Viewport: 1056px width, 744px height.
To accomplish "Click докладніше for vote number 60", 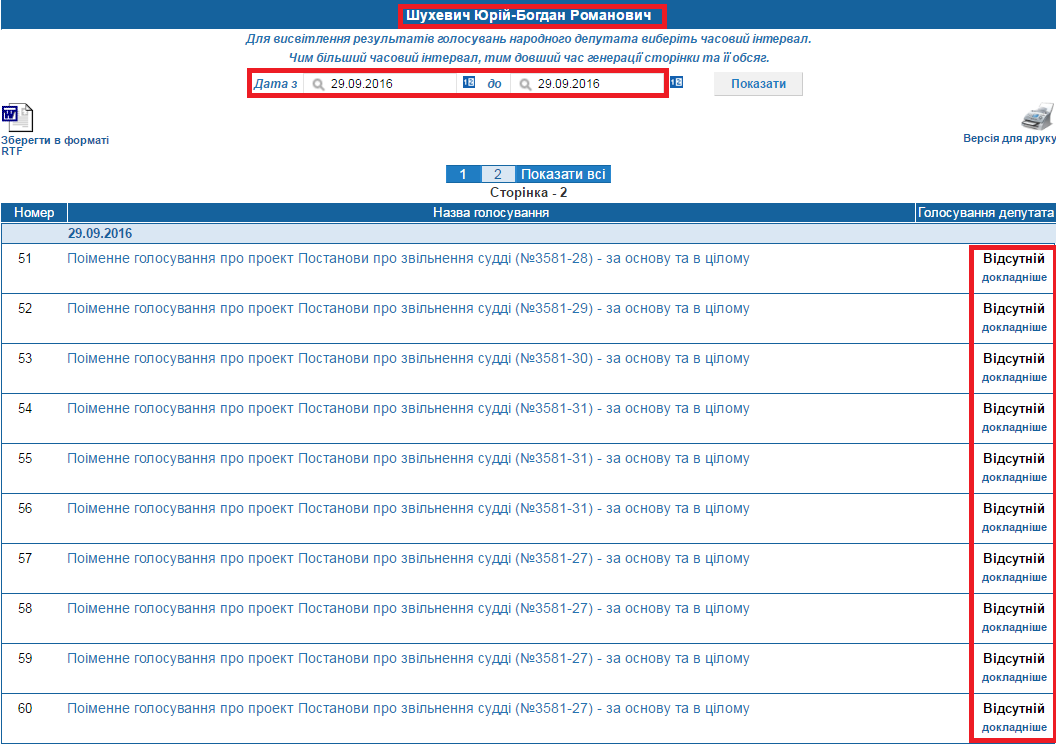I will (1014, 728).
